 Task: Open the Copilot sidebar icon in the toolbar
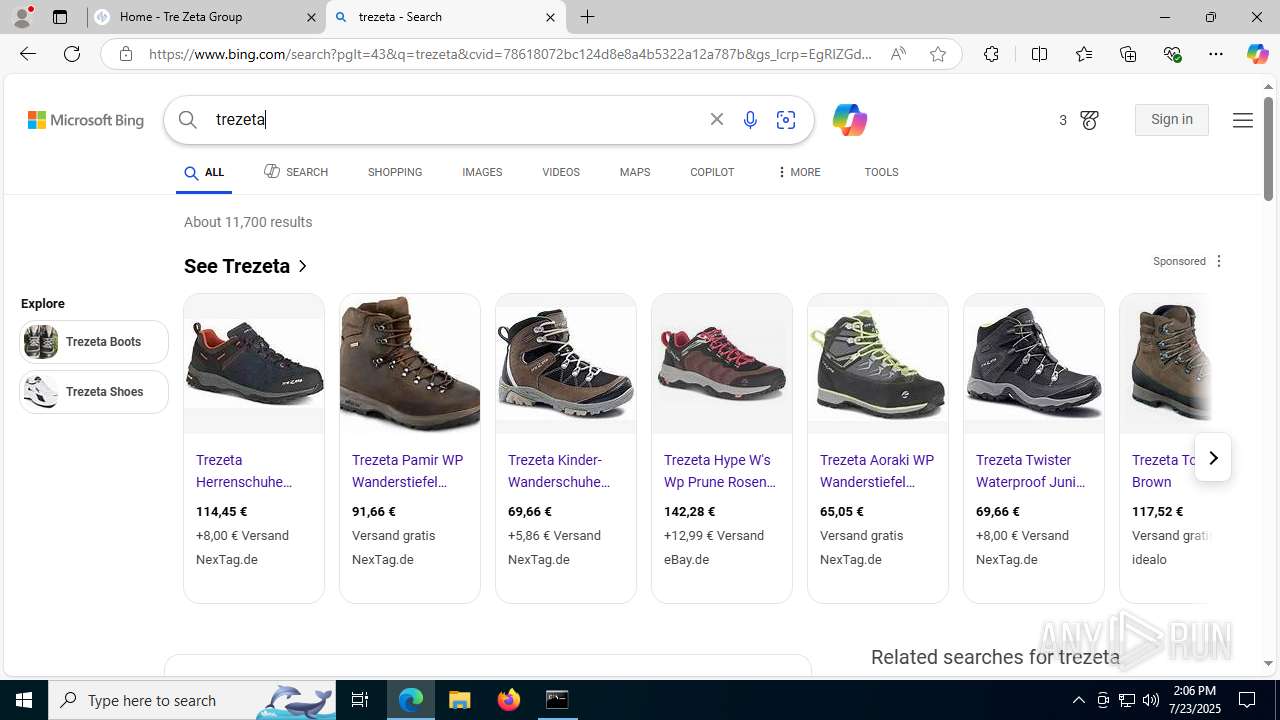point(1257,54)
